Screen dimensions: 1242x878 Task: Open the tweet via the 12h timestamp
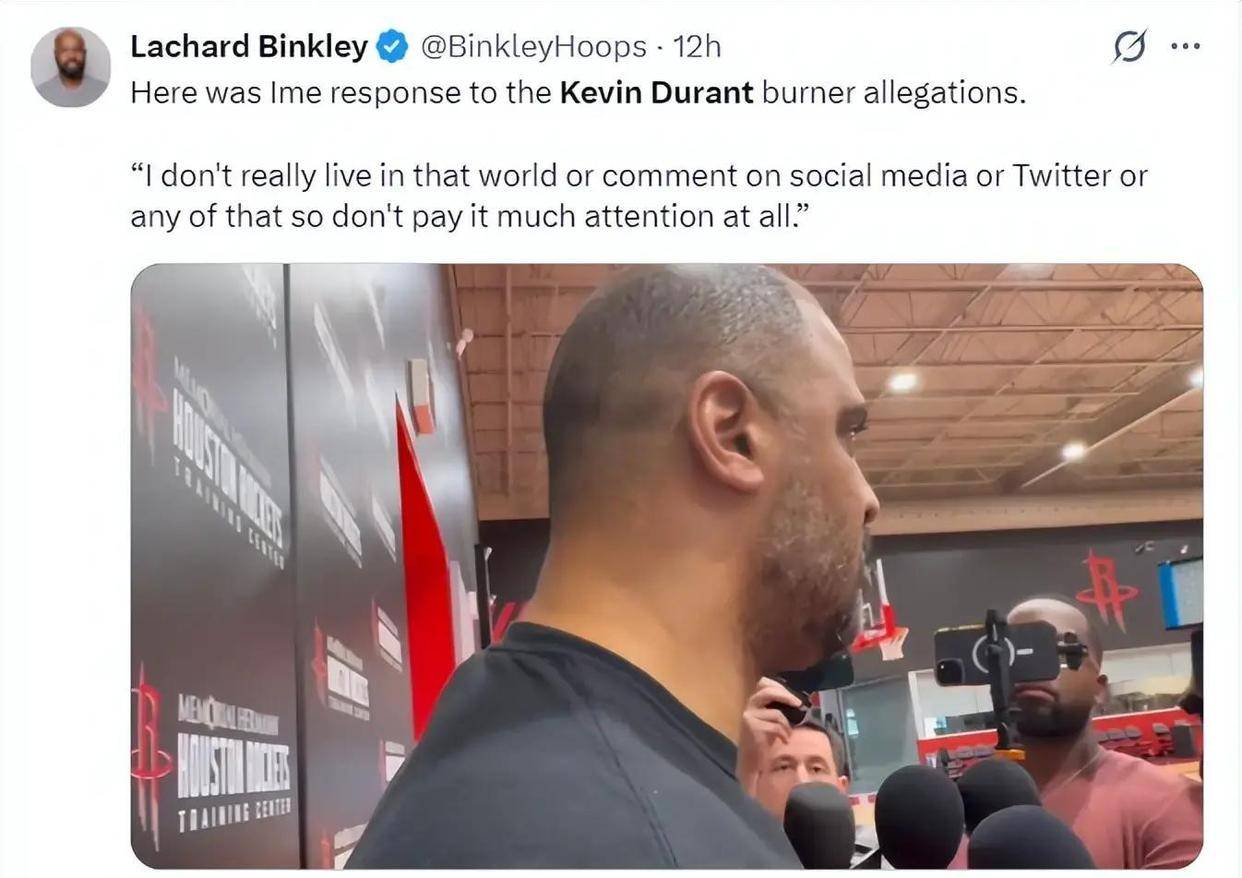[x=697, y=47]
